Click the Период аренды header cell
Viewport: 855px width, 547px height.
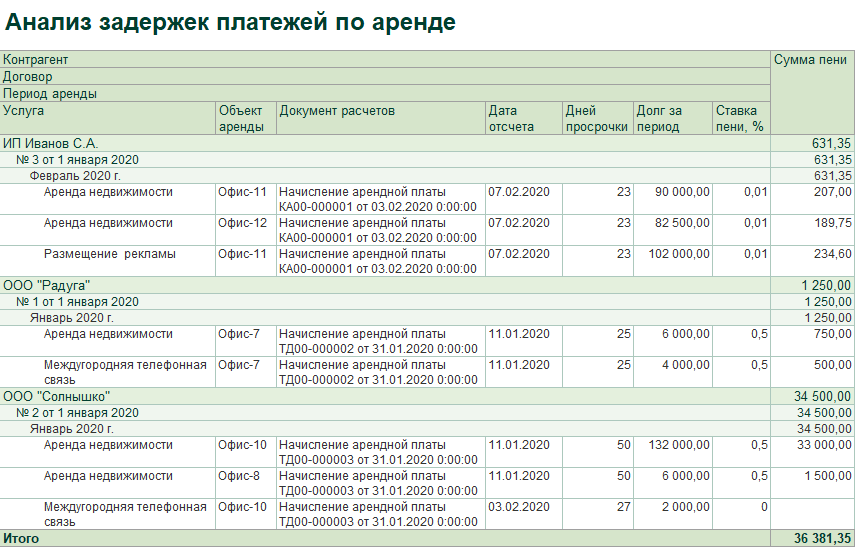(385, 93)
